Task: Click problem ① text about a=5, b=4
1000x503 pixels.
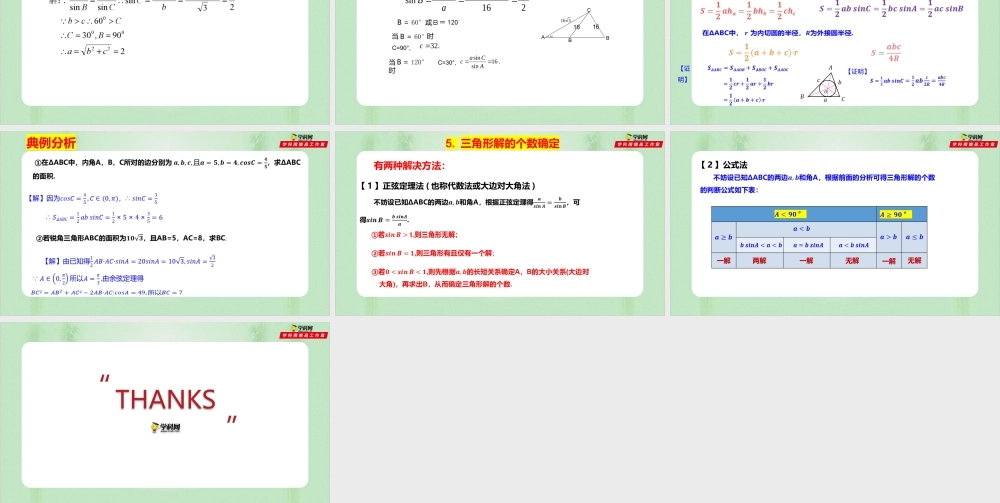Action: click(166, 168)
